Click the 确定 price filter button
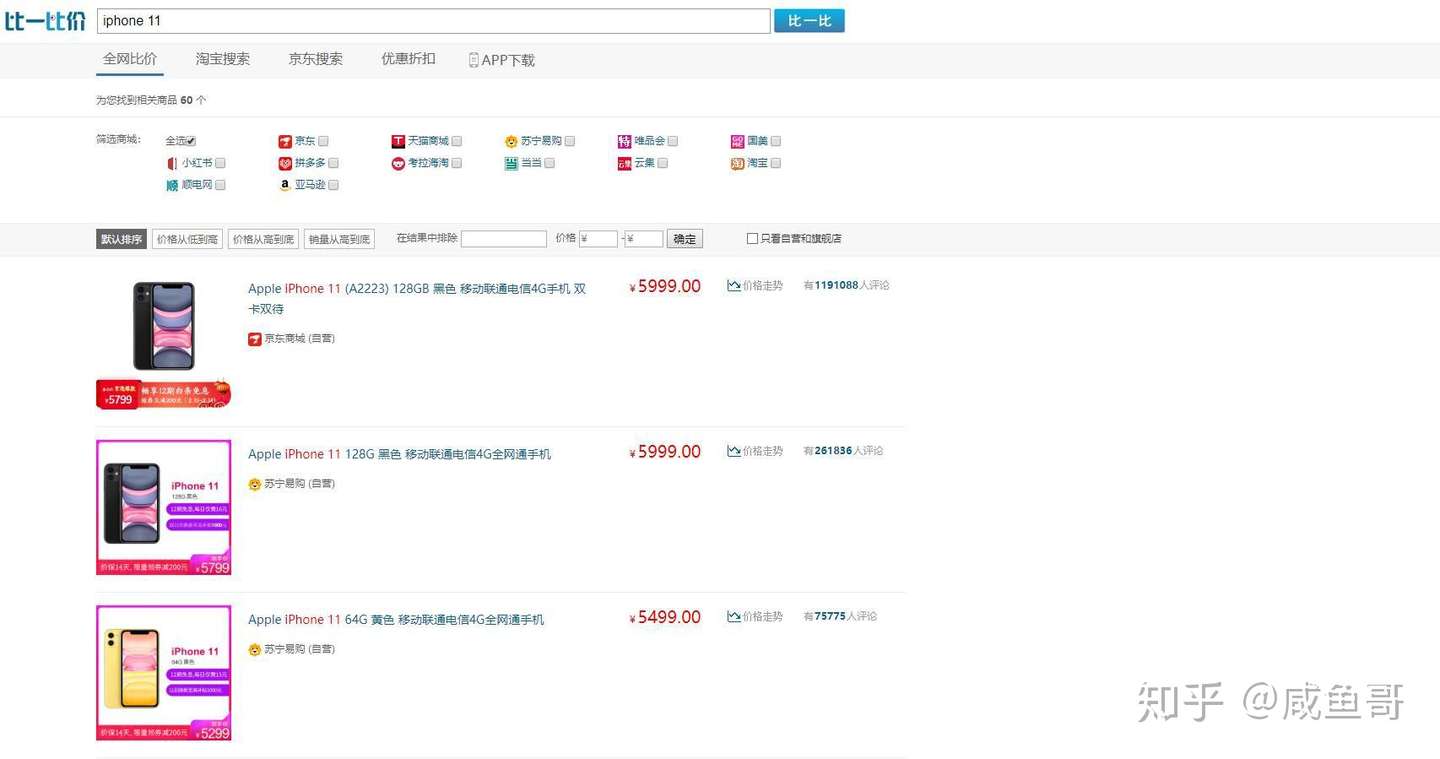 pyautogui.click(x=685, y=239)
